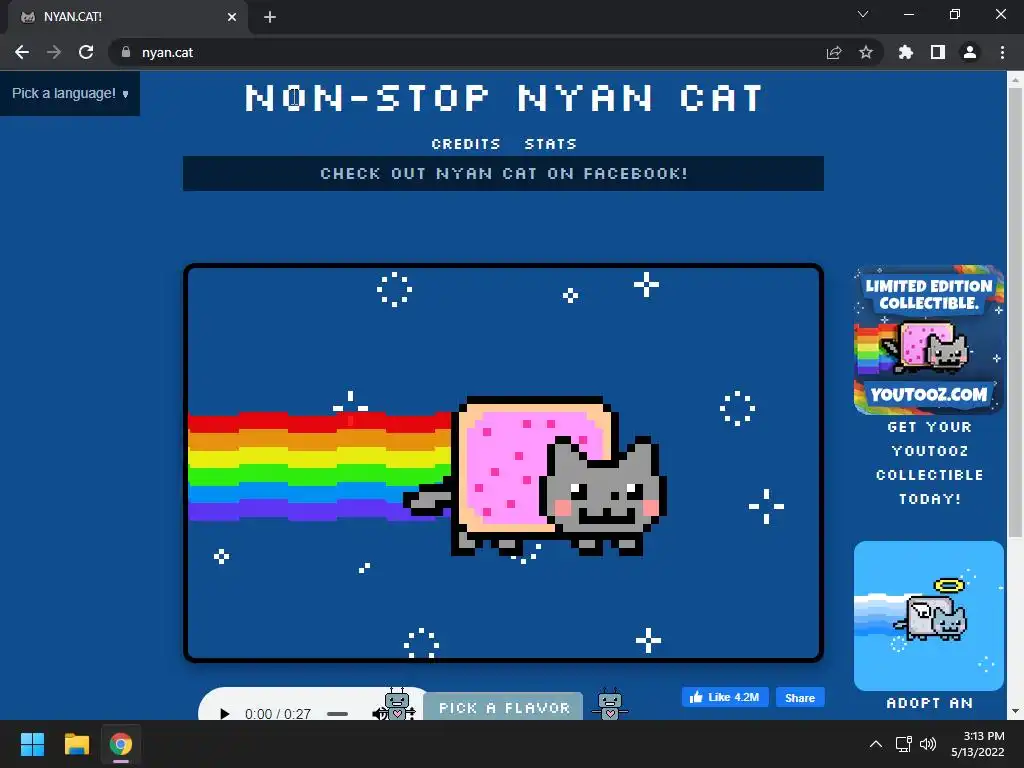
Task: Open the Windows Start menu
Action: (x=32, y=744)
